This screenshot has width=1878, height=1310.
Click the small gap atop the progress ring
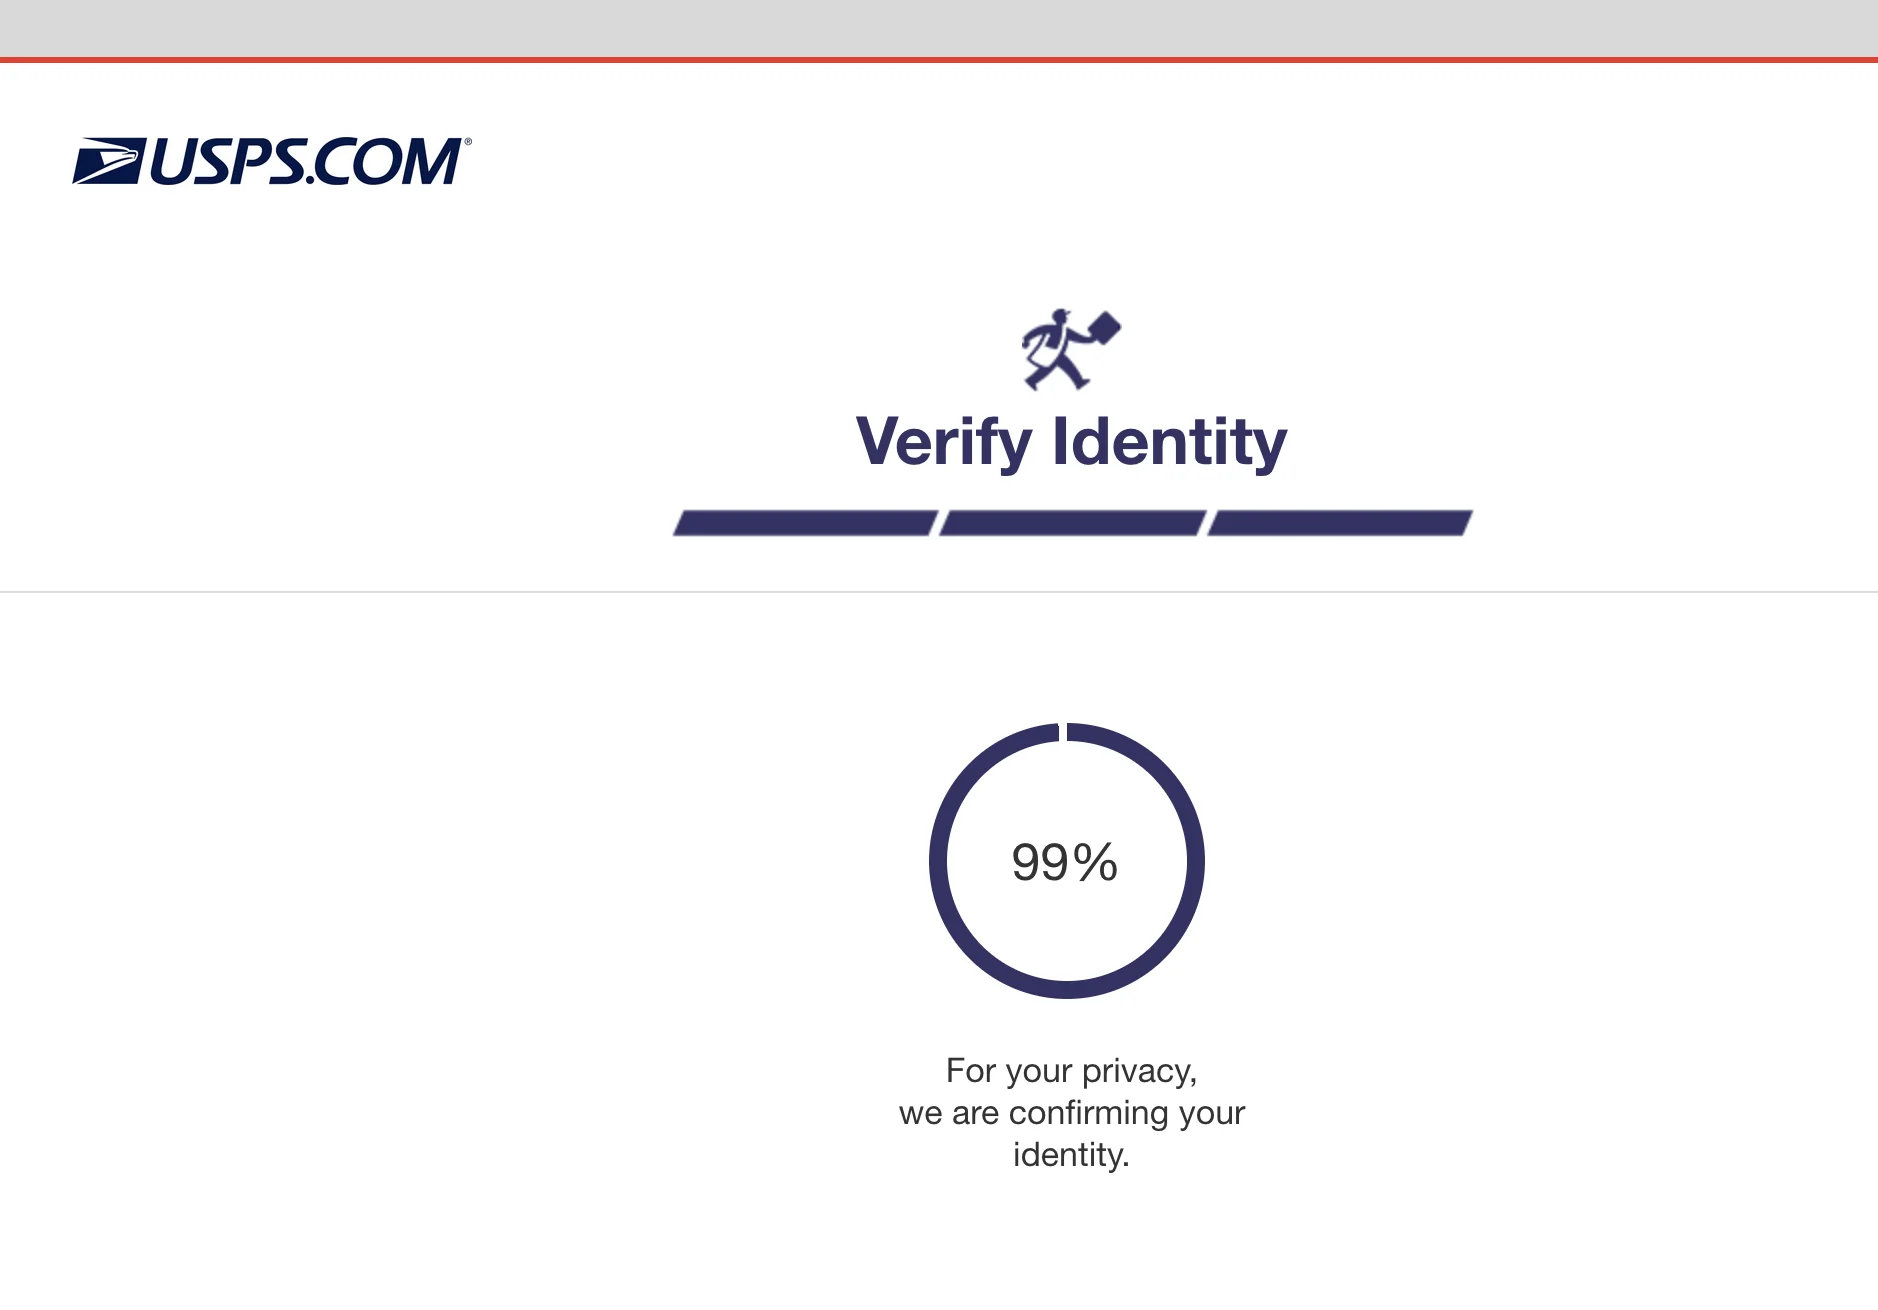pos(1063,732)
